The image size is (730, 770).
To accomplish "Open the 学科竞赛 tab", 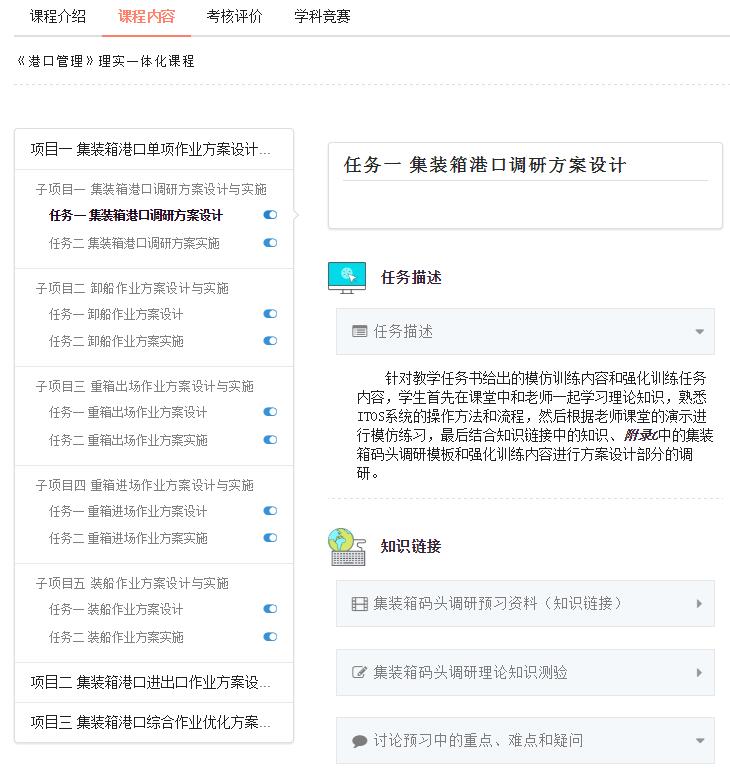I will (322, 17).
